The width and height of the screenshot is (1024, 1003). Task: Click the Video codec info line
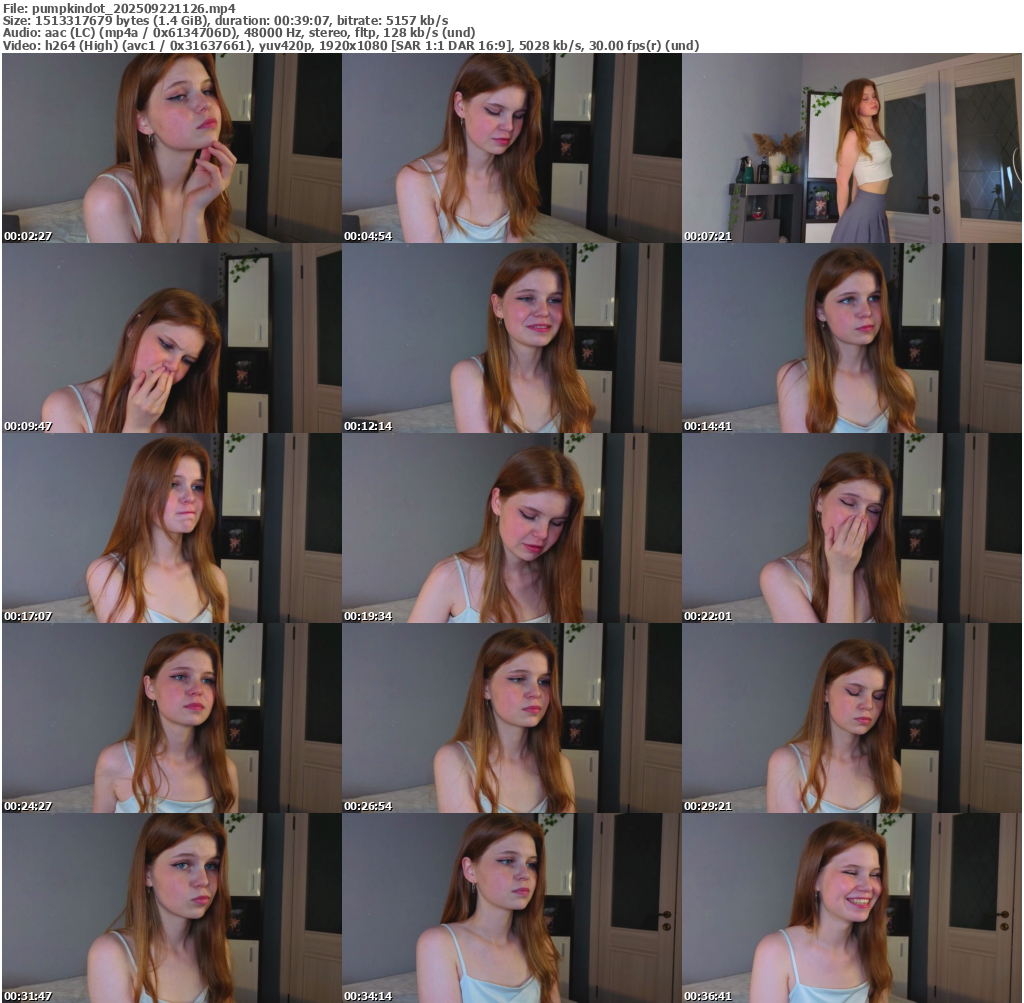point(350,46)
